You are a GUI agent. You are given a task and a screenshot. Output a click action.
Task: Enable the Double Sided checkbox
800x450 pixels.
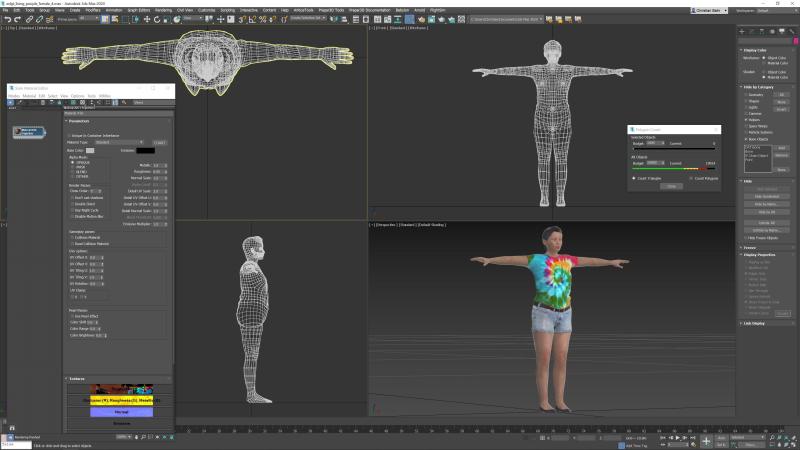pos(72,204)
